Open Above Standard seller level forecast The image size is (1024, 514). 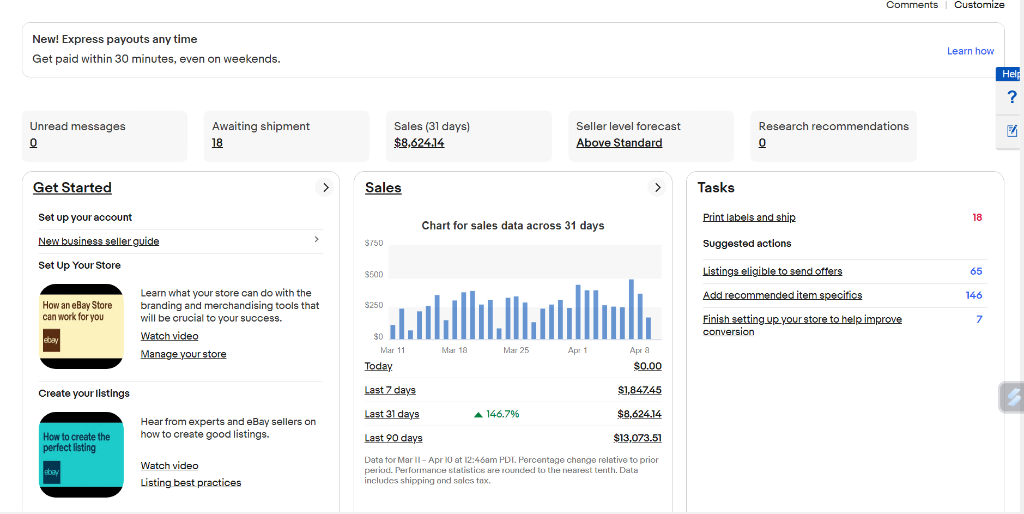[x=619, y=143]
